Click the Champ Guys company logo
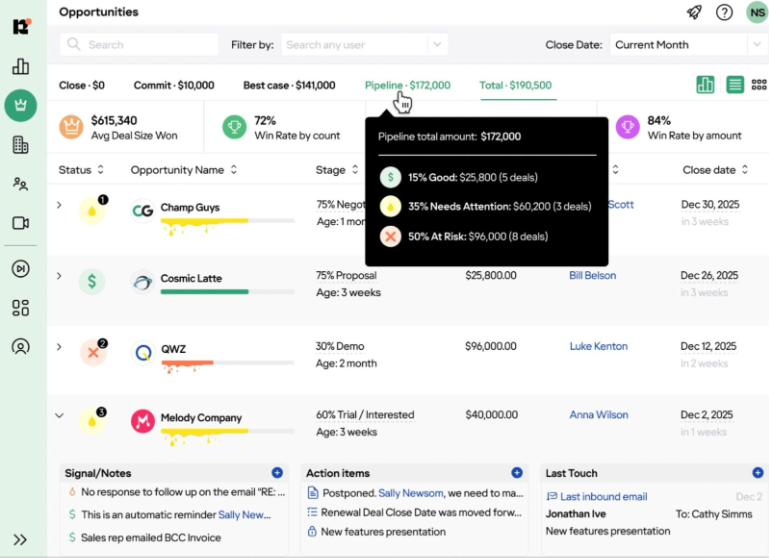 (x=143, y=211)
